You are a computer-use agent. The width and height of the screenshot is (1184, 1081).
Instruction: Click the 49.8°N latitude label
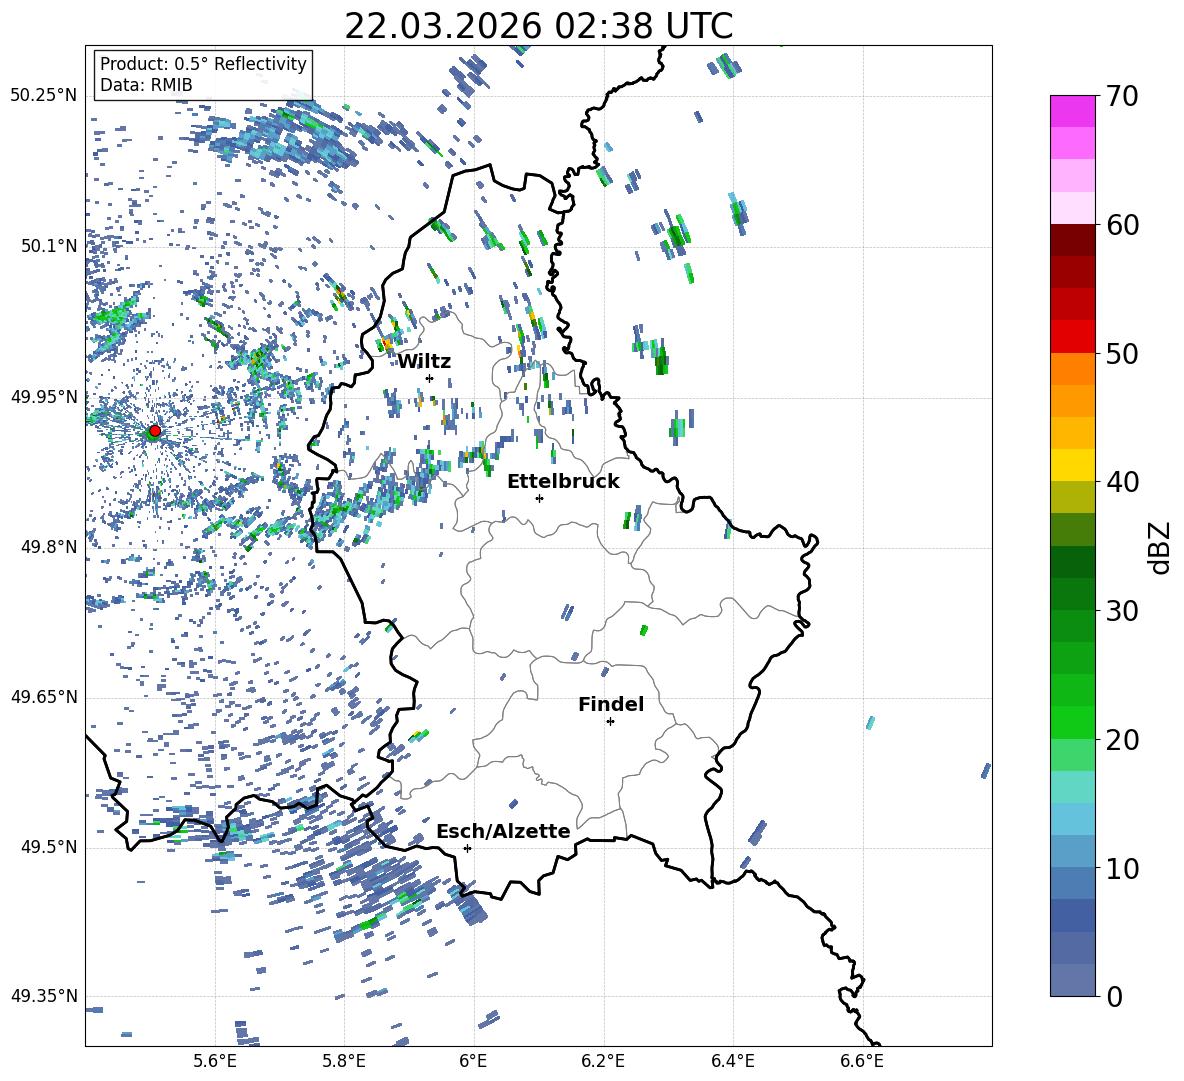49,547
